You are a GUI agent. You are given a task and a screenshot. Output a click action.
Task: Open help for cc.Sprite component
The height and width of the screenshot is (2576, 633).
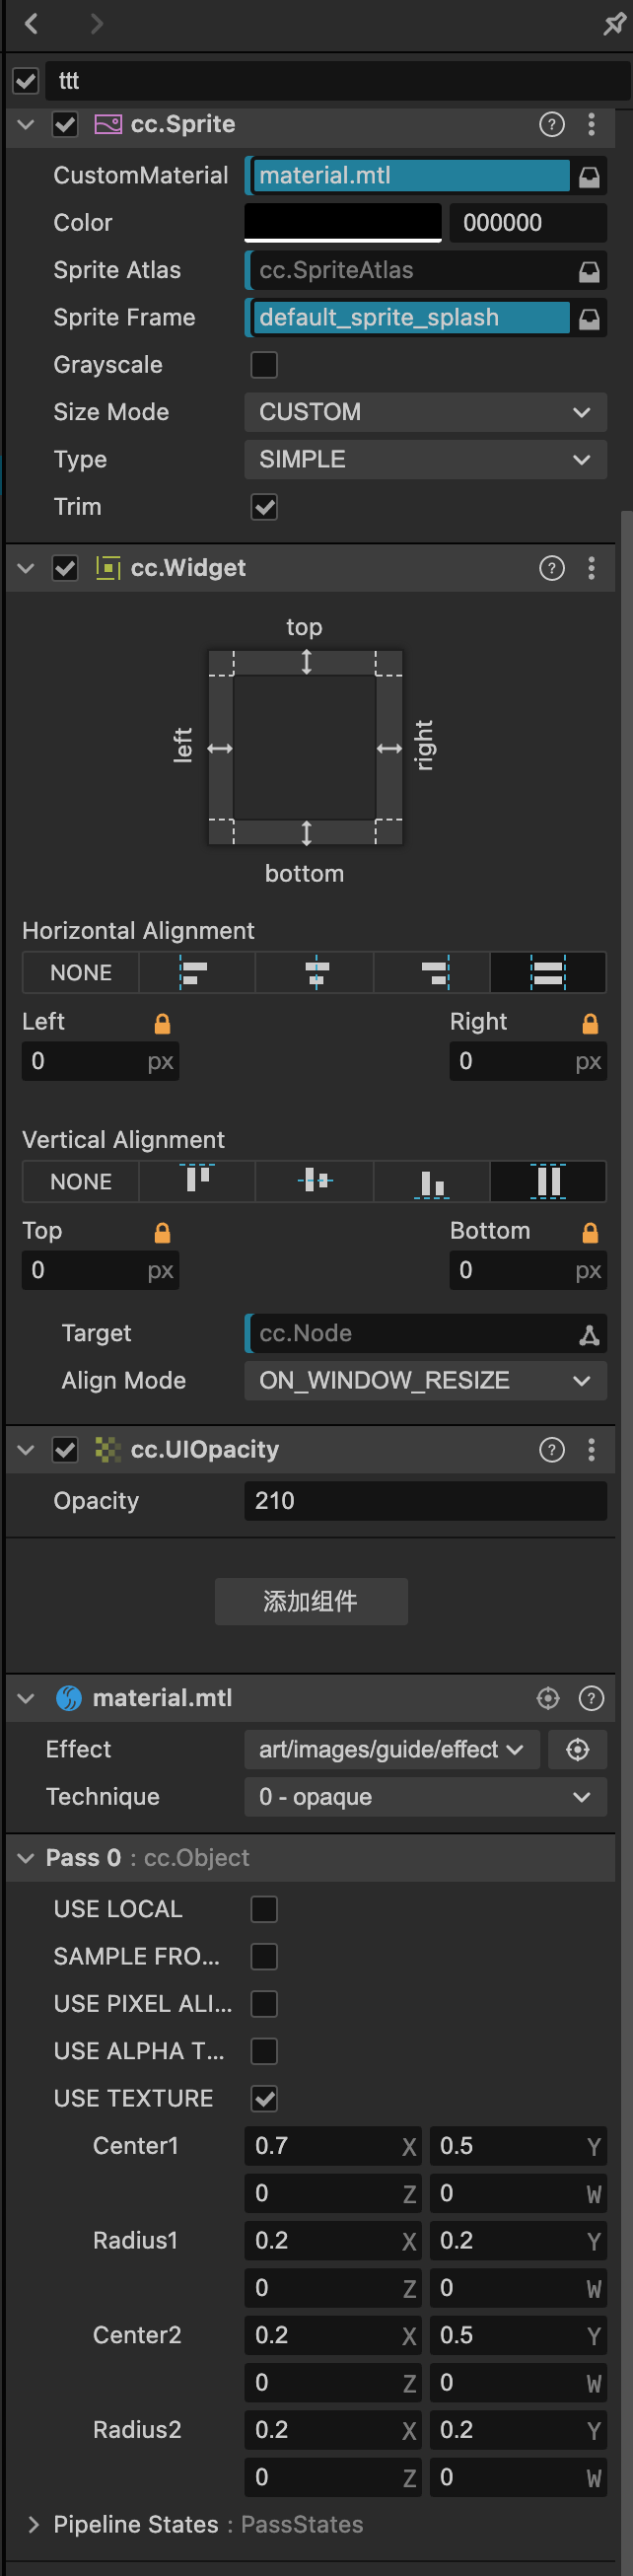tap(551, 124)
